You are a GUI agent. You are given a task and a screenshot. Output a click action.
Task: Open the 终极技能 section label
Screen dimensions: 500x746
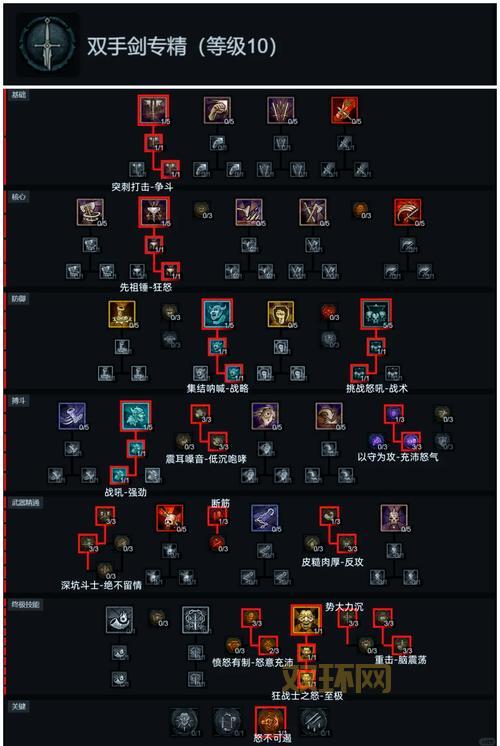[26, 604]
